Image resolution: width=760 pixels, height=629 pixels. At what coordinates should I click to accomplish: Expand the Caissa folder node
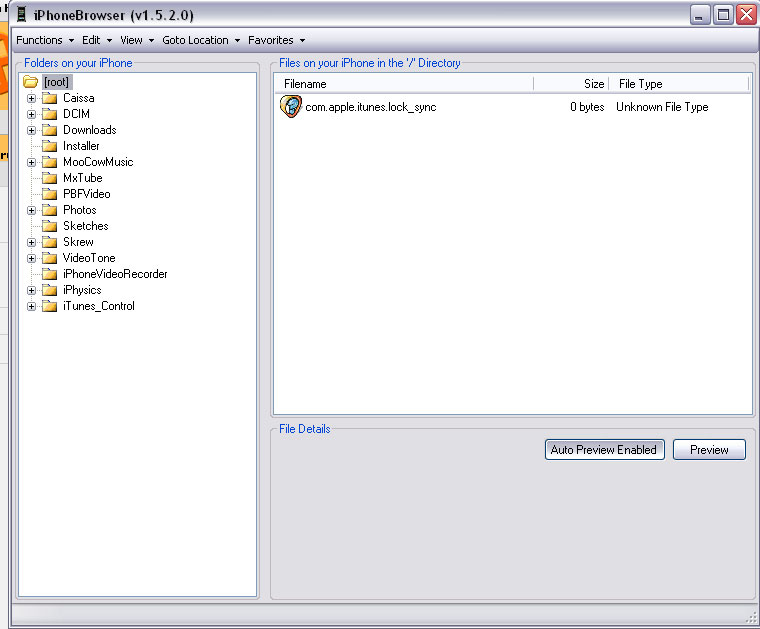[x=32, y=98]
